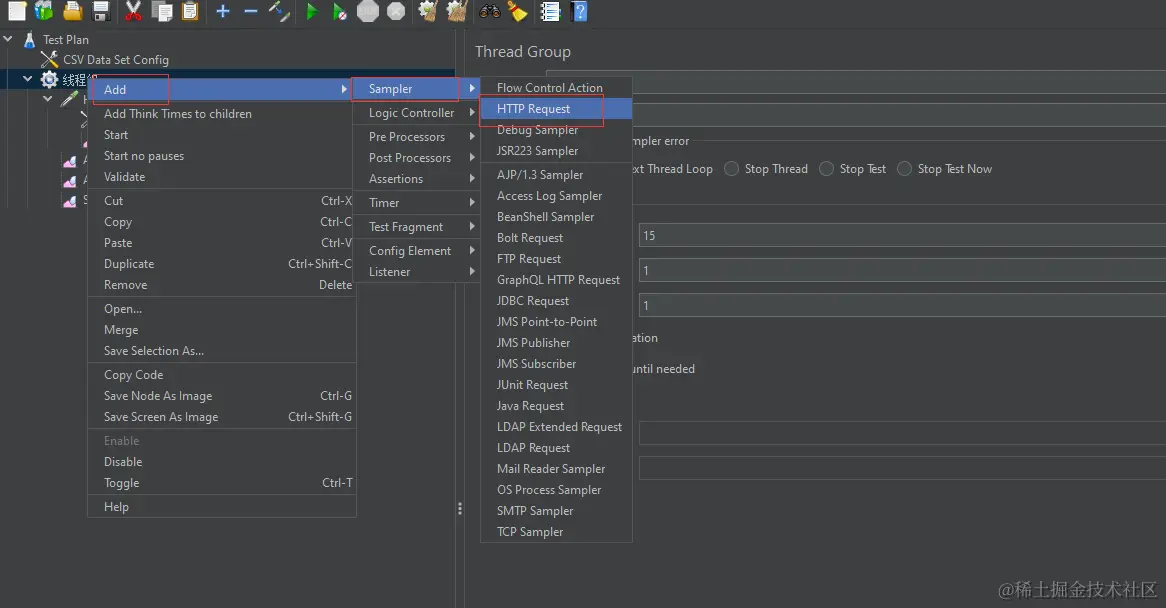The width and height of the screenshot is (1166, 608).
Task: Click the blue plus Expand All icon
Action: (222, 11)
